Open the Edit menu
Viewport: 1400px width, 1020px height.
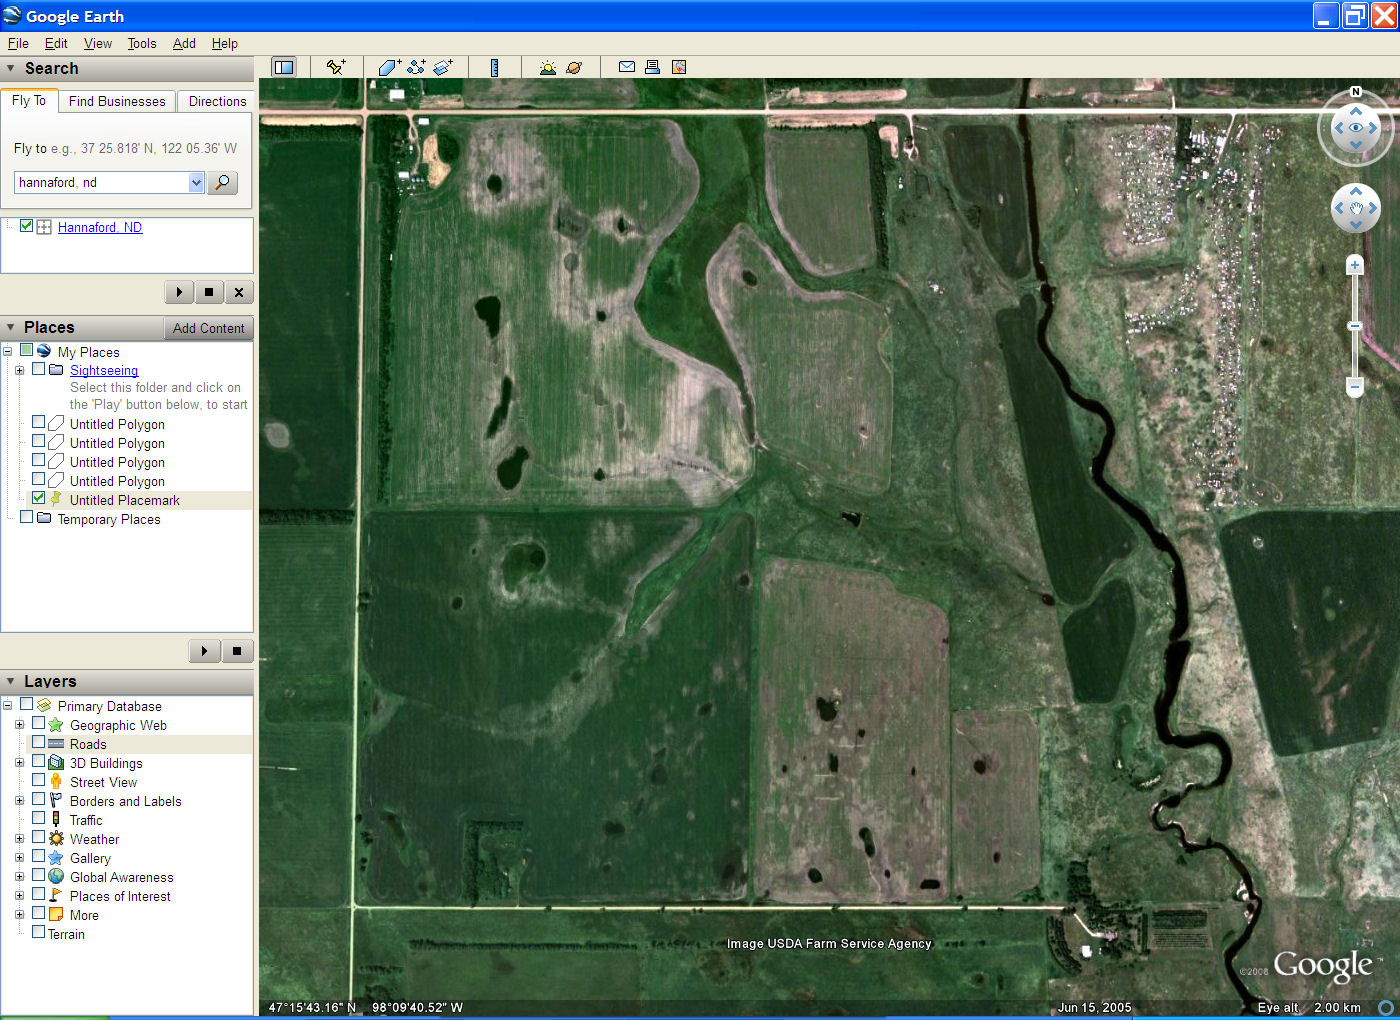pos(56,43)
